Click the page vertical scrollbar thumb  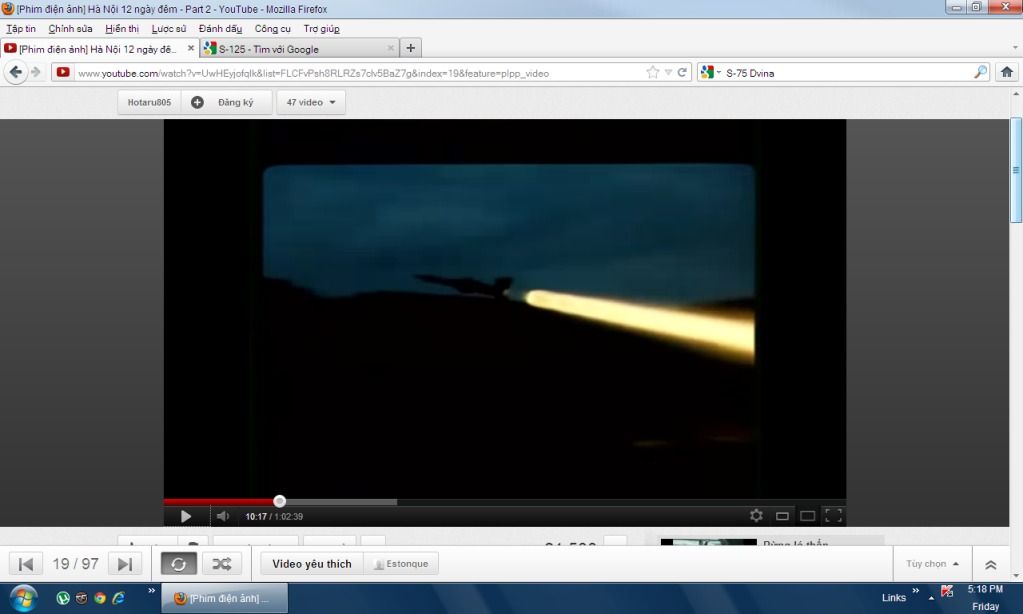point(1016,170)
